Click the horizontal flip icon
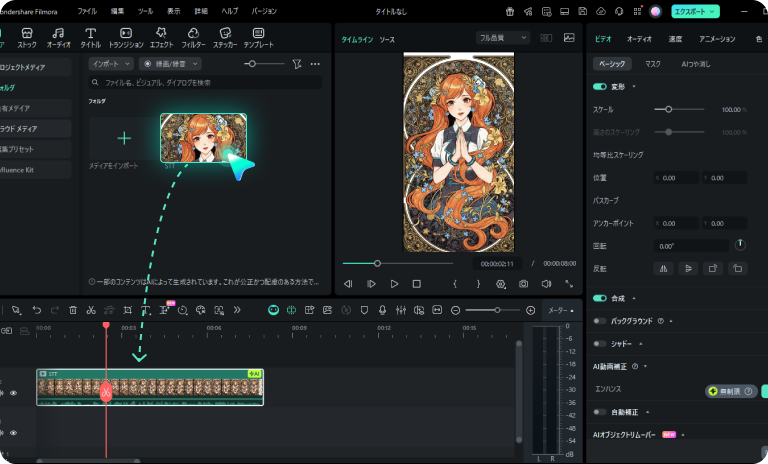 click(662, 268)
